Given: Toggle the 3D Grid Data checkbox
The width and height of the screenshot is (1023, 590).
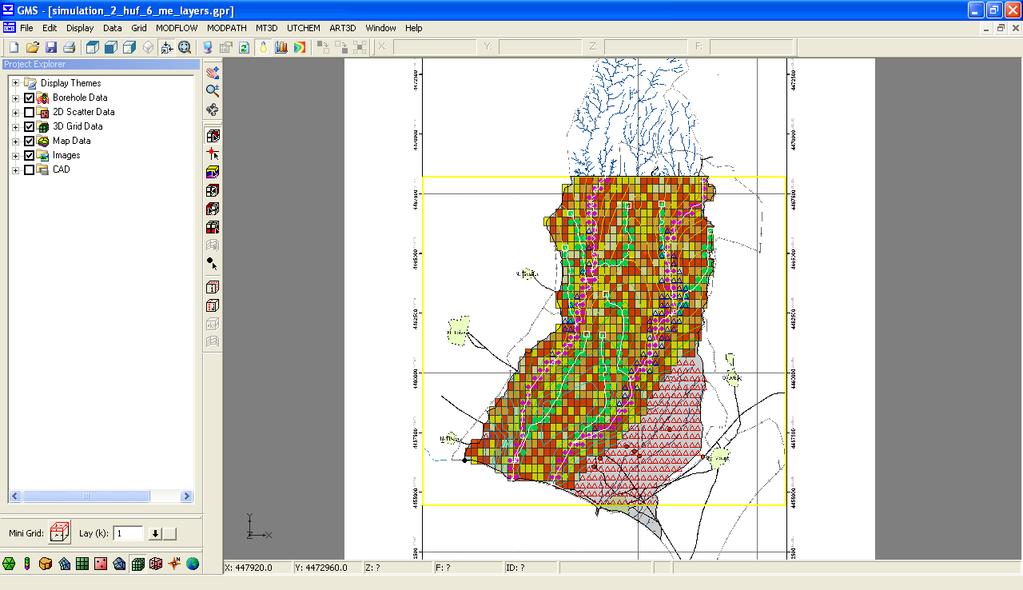Looking at the screenshot, I should 29,127.
